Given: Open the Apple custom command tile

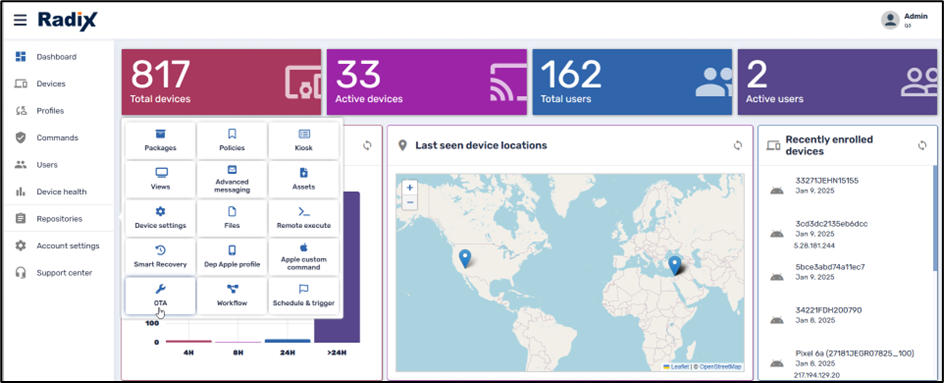Looking at the screenshot, I should [x=303, y=257].
